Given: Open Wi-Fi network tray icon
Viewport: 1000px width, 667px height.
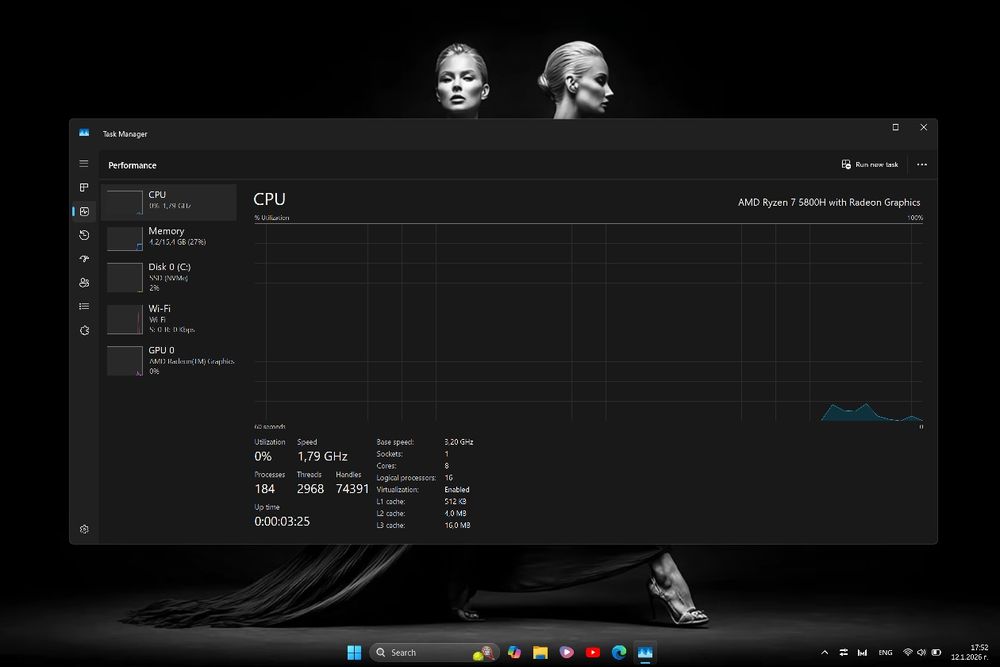Looking at the screenshot, I should (x=908, y=652).
